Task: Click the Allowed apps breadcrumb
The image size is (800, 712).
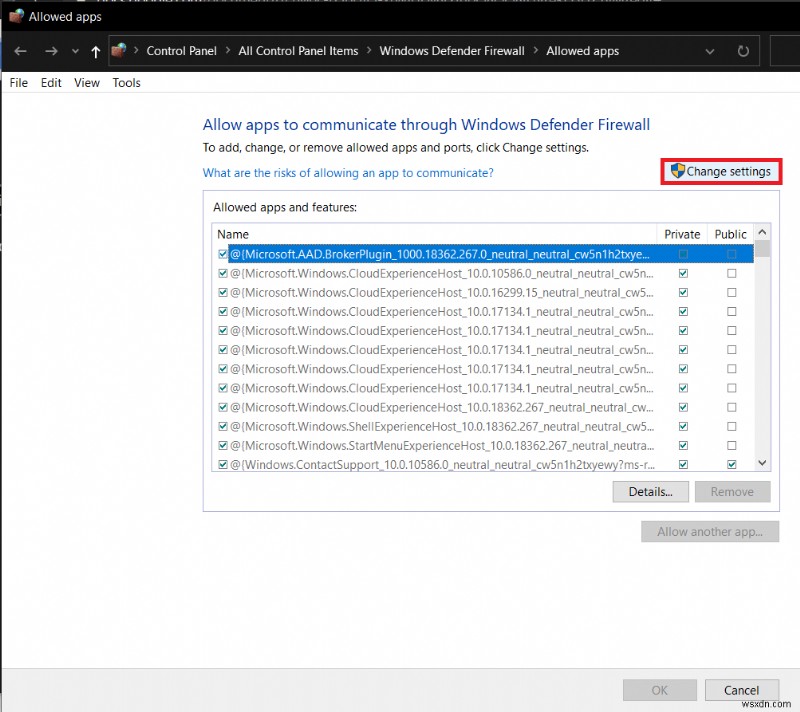Action: point(583,51)
